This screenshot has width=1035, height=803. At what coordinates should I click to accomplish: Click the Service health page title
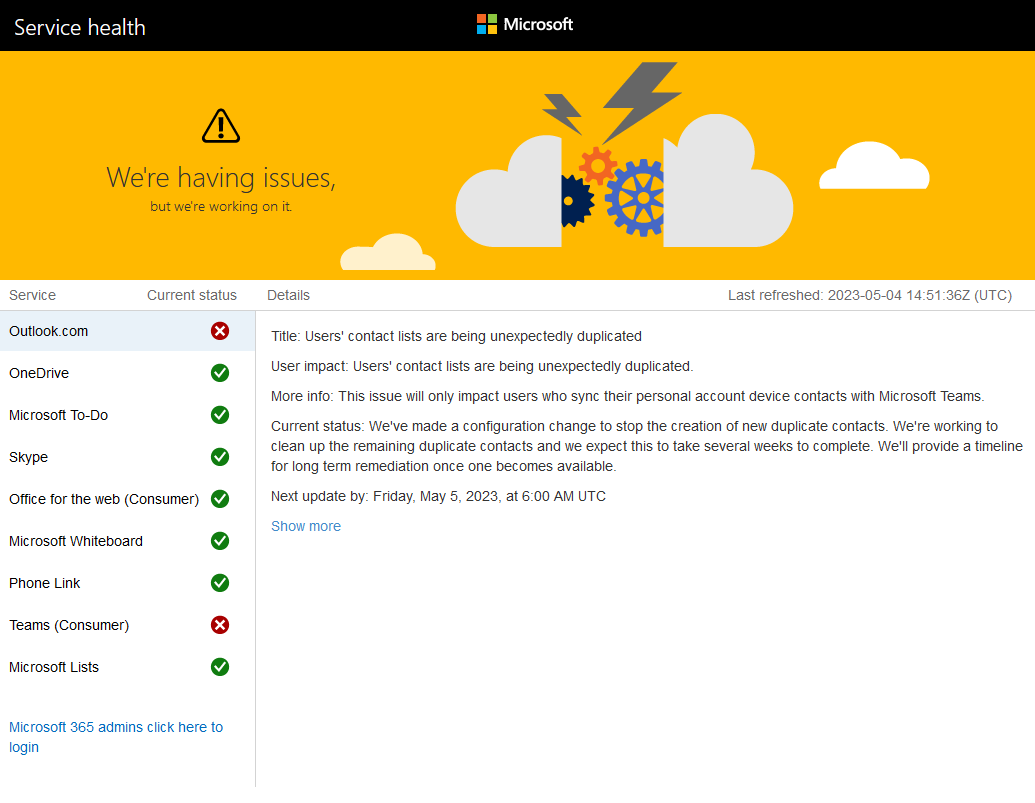click(x=79, y=27)
